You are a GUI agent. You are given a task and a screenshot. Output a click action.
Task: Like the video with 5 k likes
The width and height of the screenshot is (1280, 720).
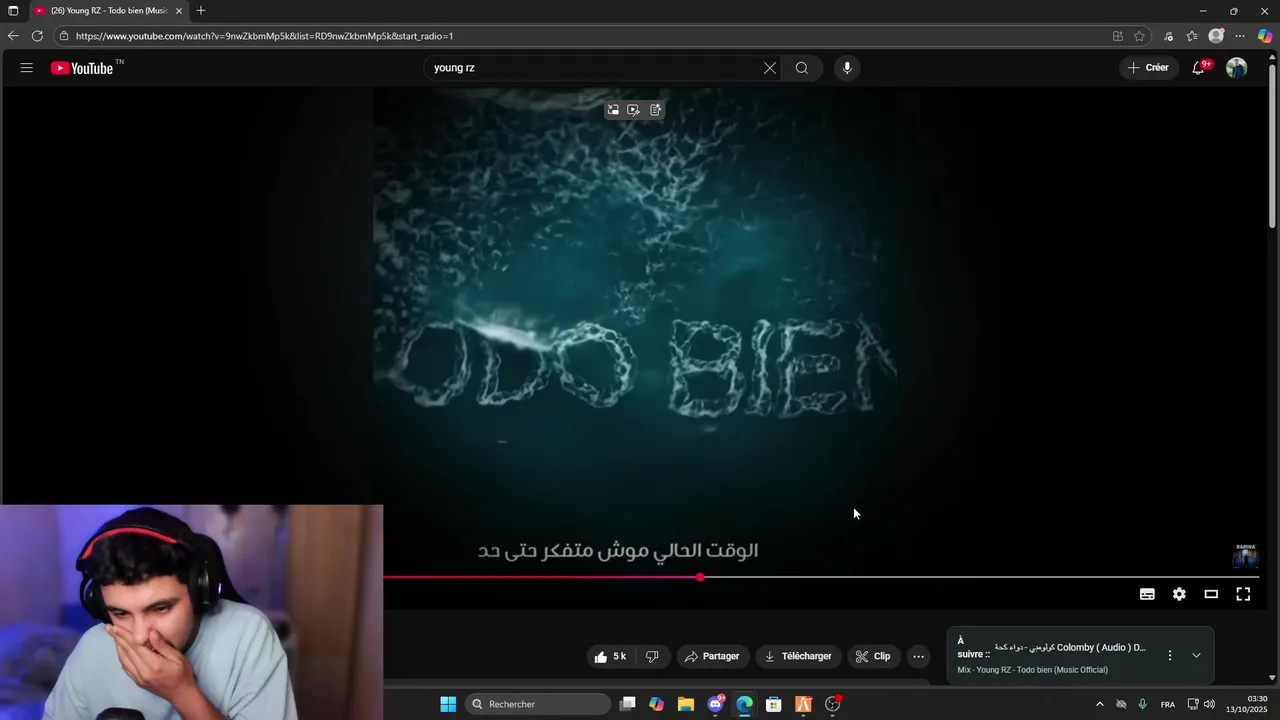click(x=610, y=656)
